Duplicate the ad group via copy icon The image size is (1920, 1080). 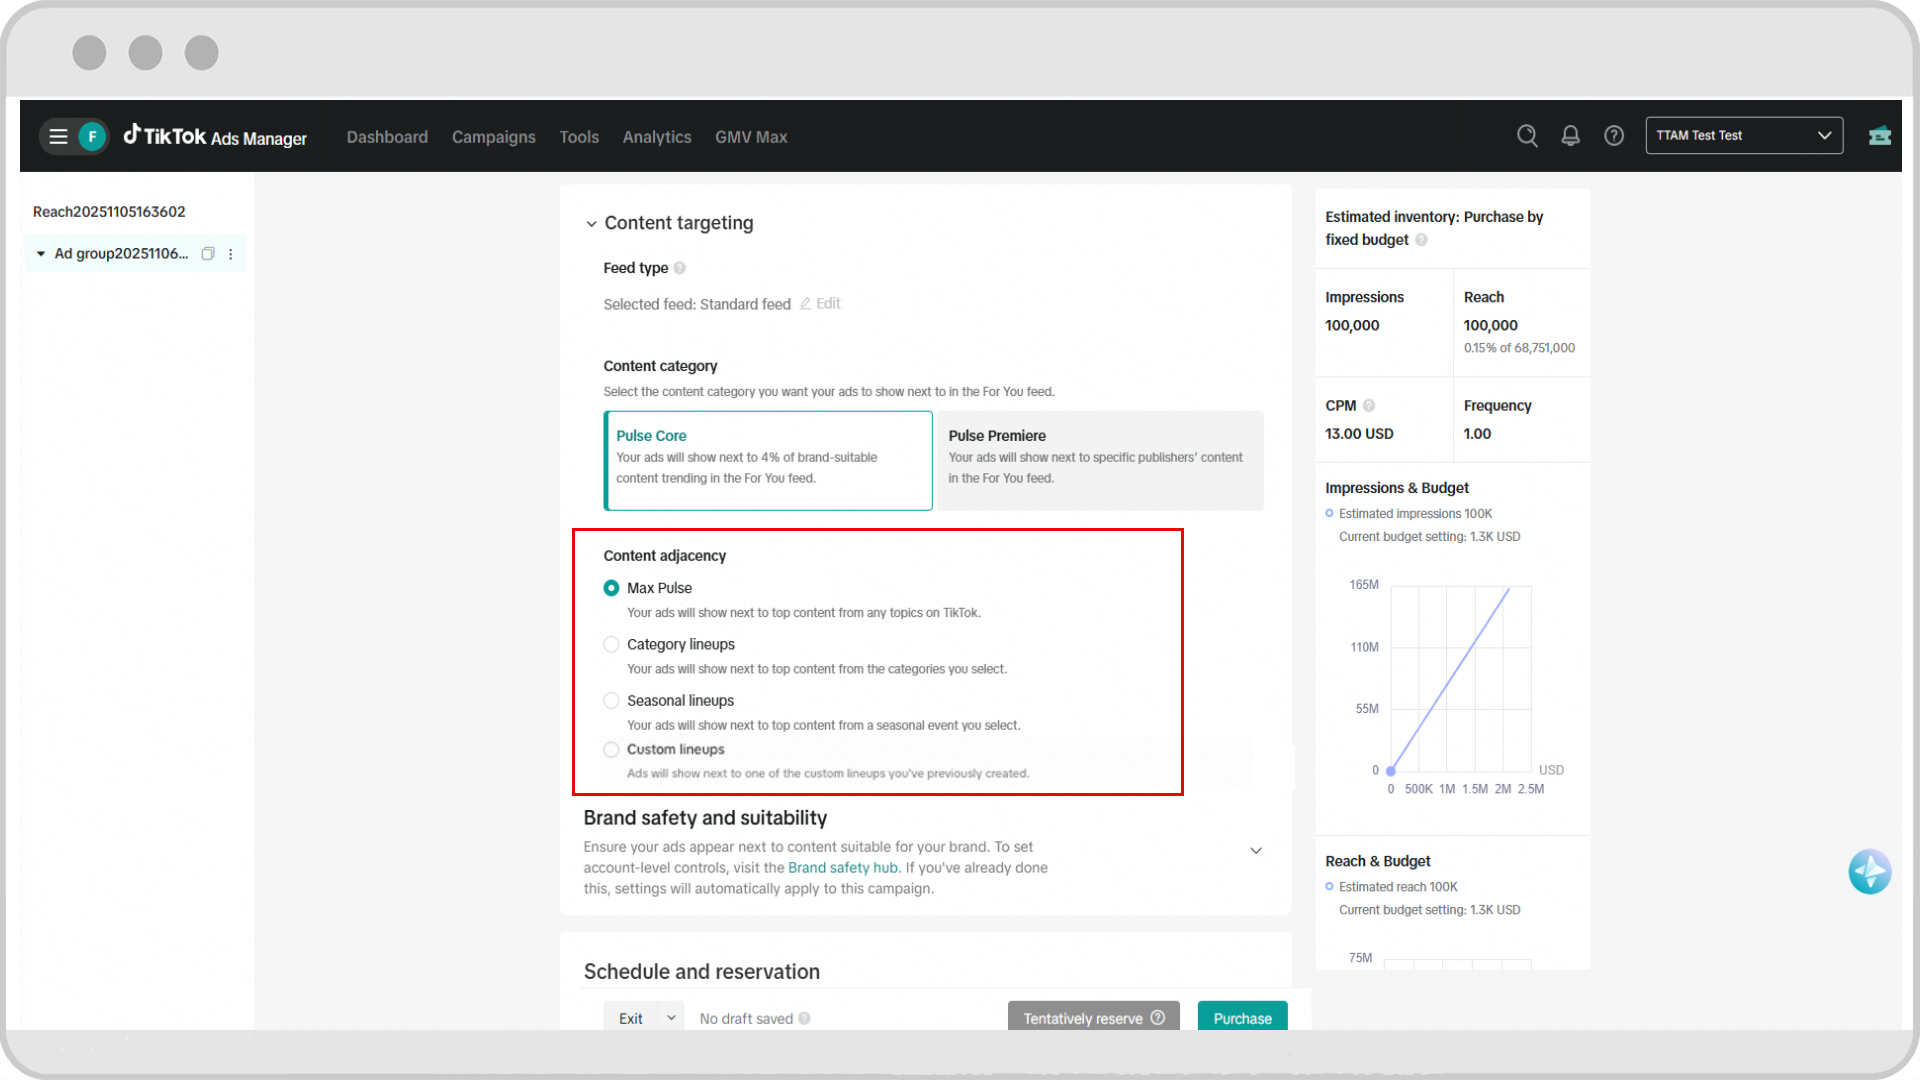click(208, 254)
